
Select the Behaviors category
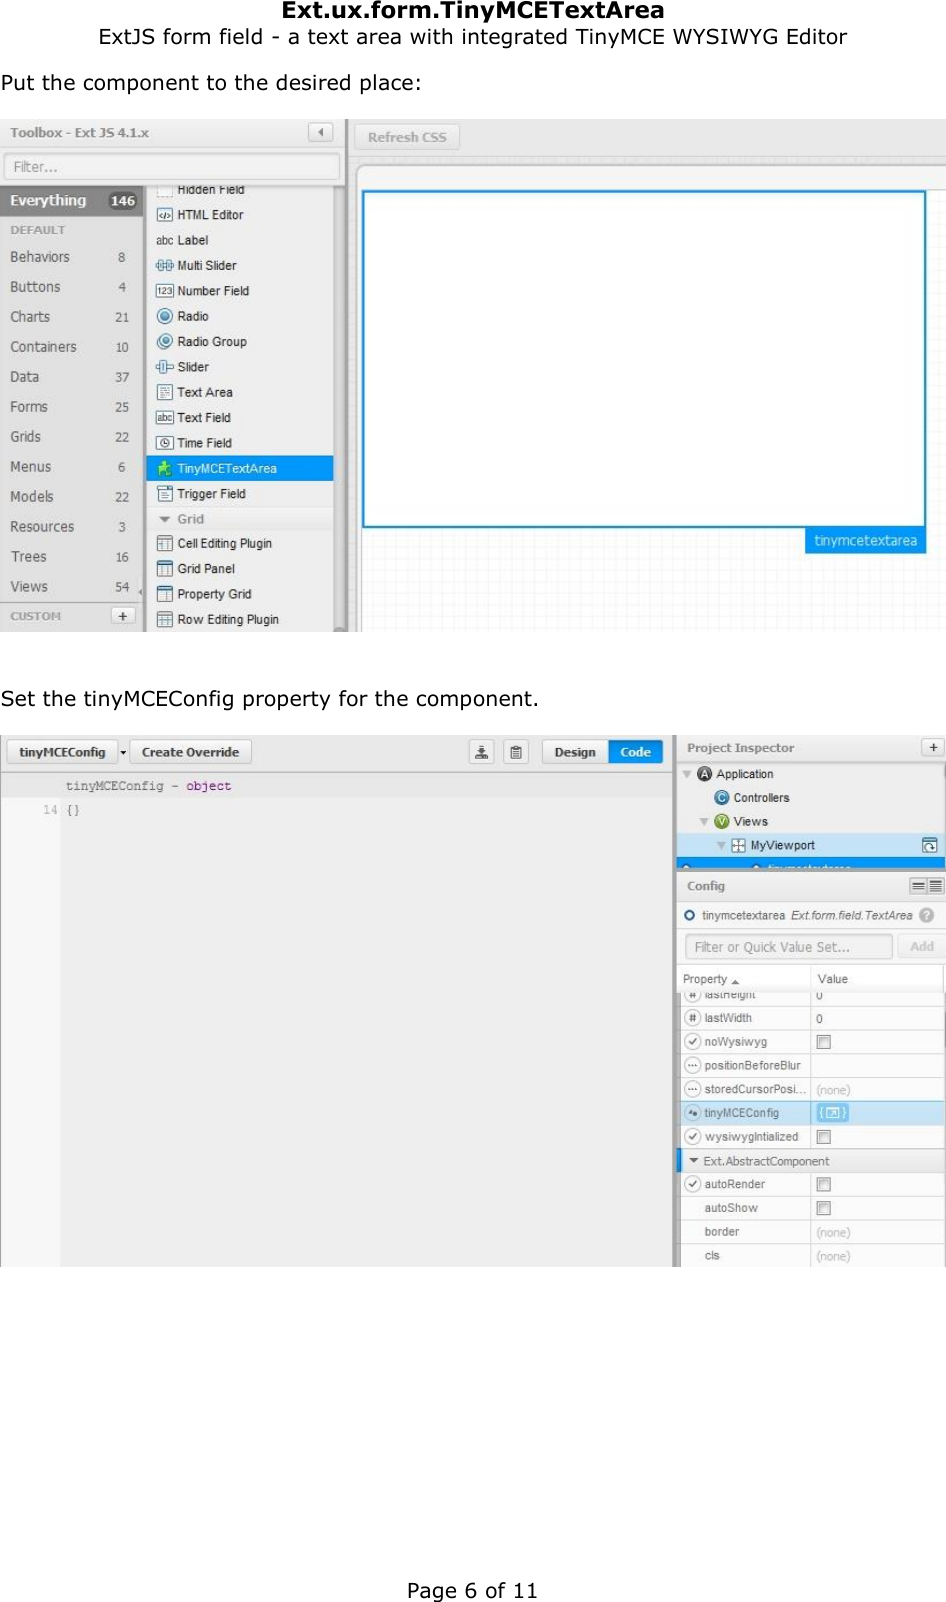(x=72, y=257)
